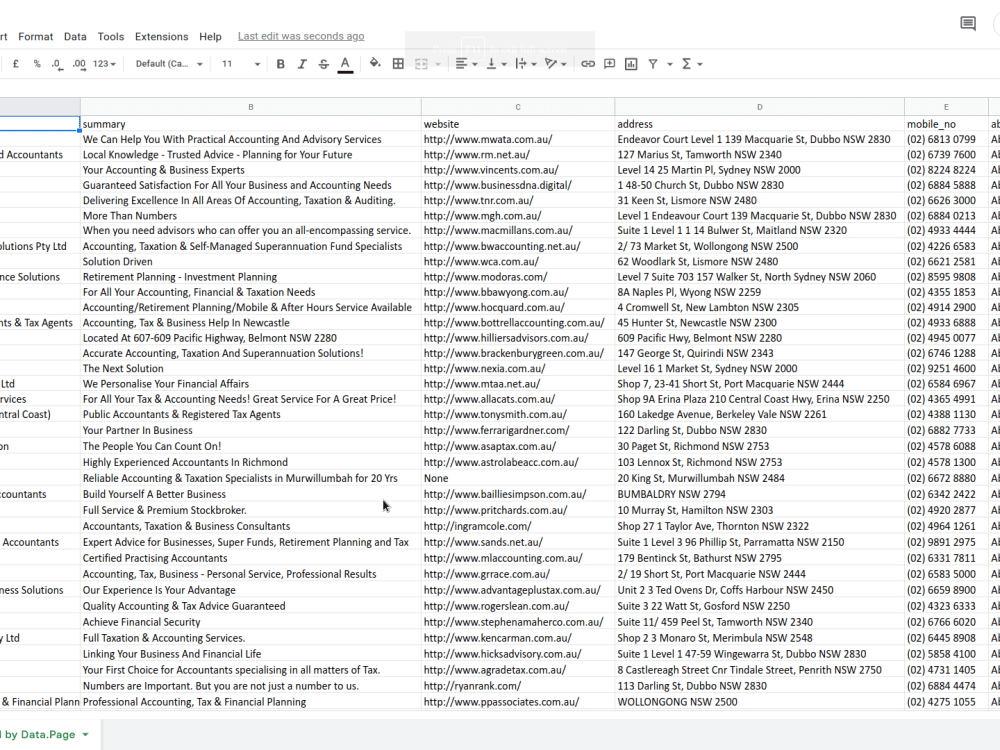The height and width of the screenshot is (750, 1000).
Task: Click the insert chart icon
Action: [631, 64]
